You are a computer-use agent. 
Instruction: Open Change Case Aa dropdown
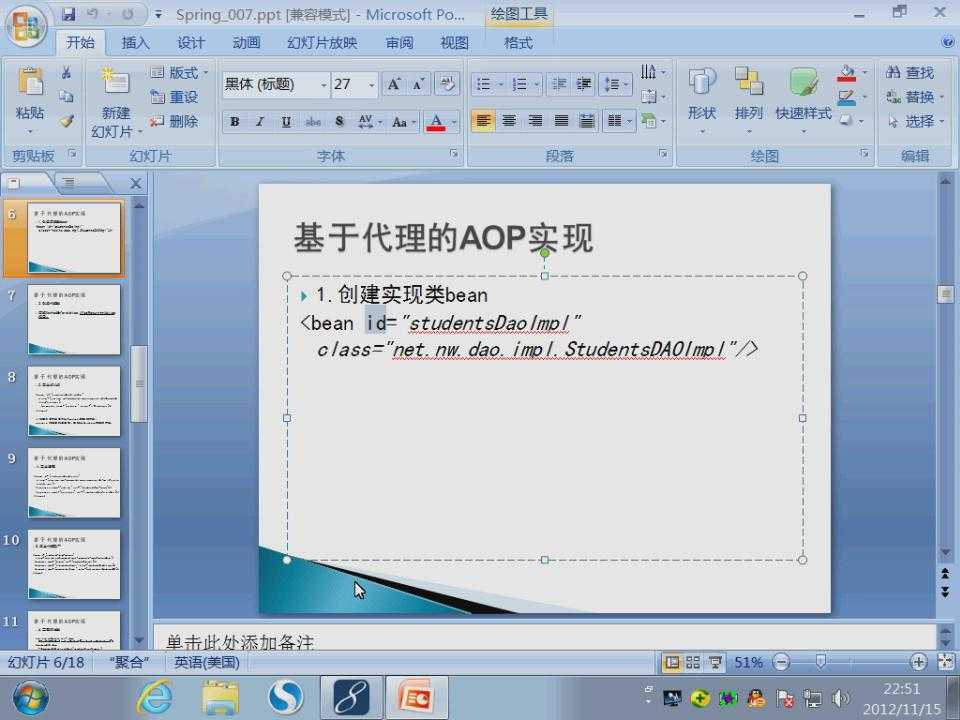[404, 121]
